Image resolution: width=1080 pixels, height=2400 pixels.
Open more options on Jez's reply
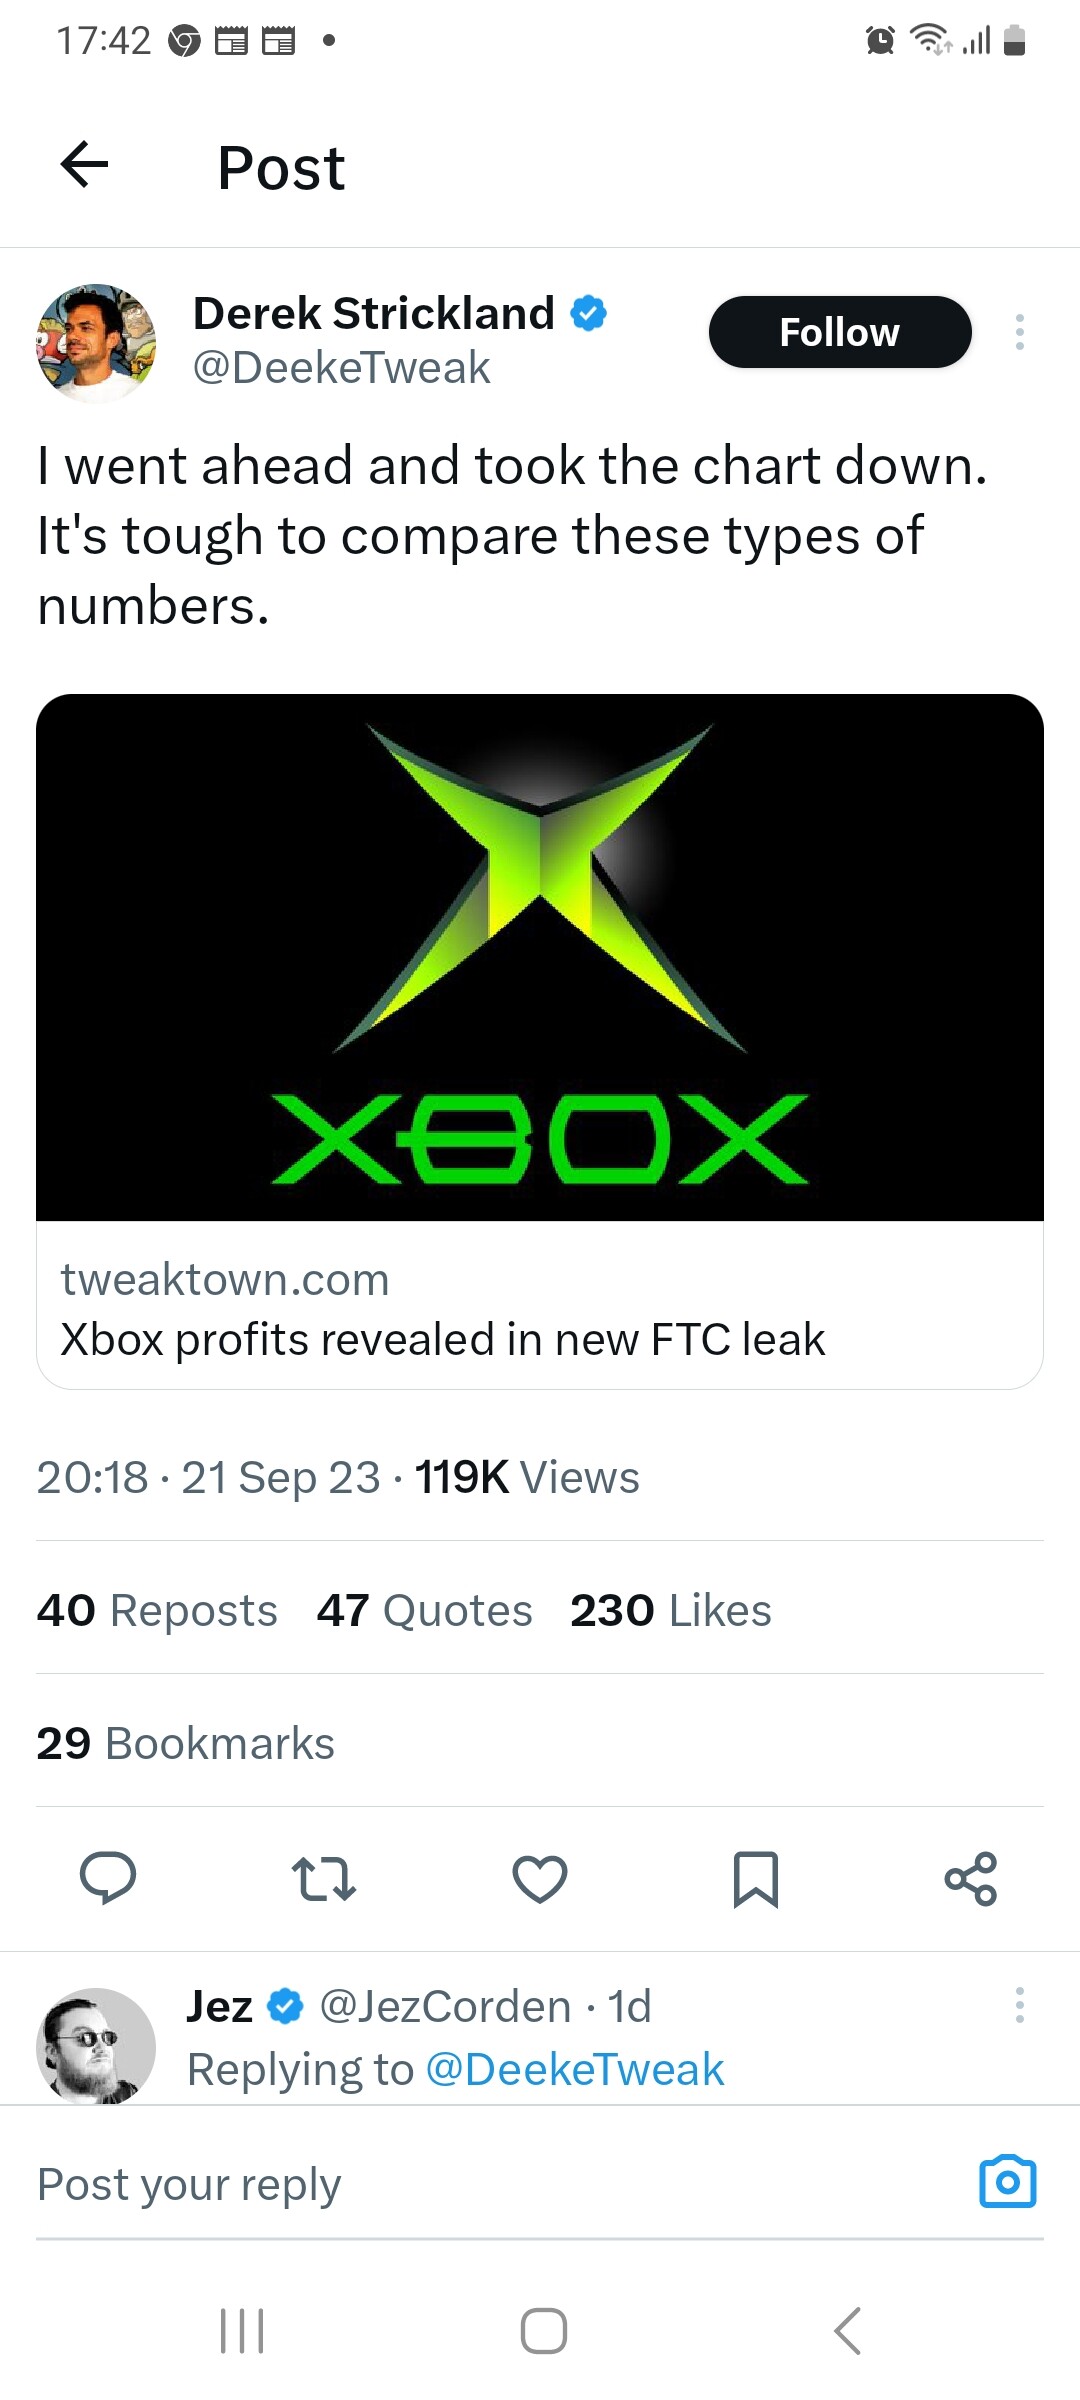pyautogui.click(x=1019, y=2005)
